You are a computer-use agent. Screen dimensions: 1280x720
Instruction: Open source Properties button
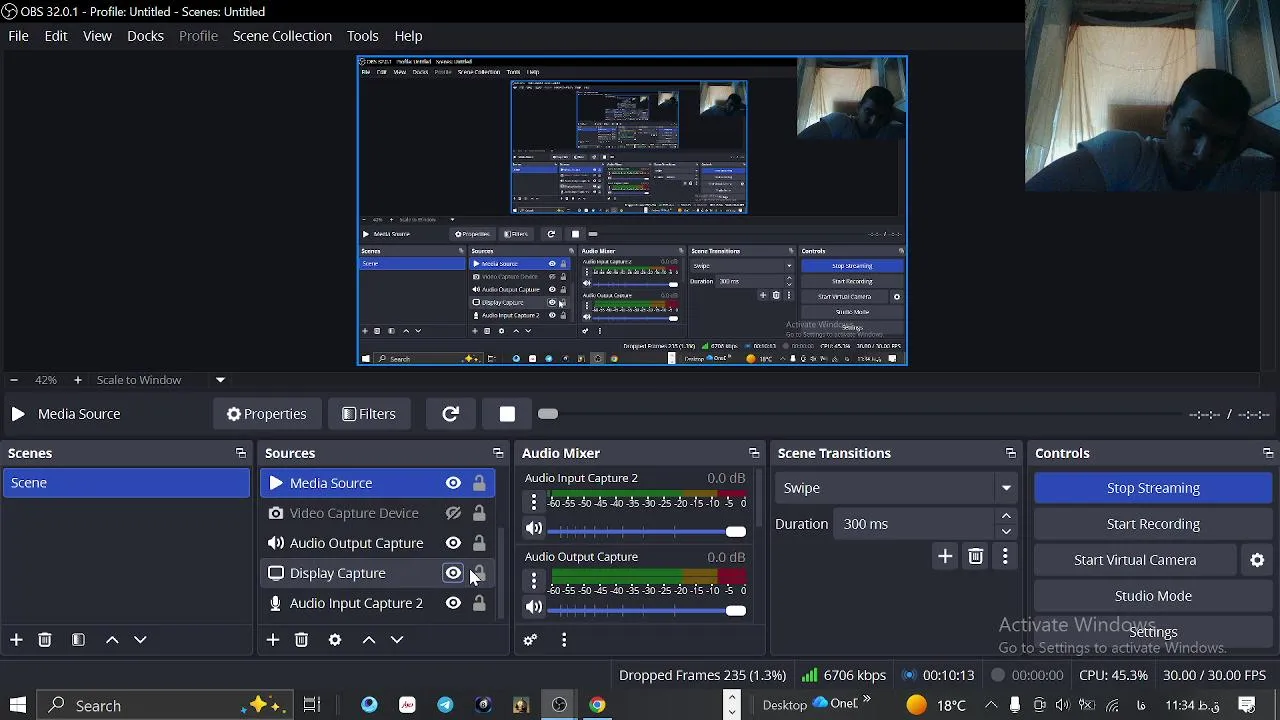(266, 414)
